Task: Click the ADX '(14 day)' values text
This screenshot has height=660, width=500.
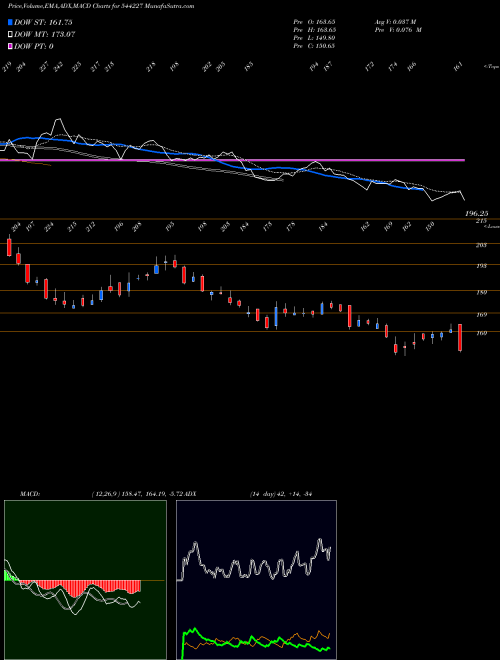Action: pyautogui.click(x=280, y=494)
